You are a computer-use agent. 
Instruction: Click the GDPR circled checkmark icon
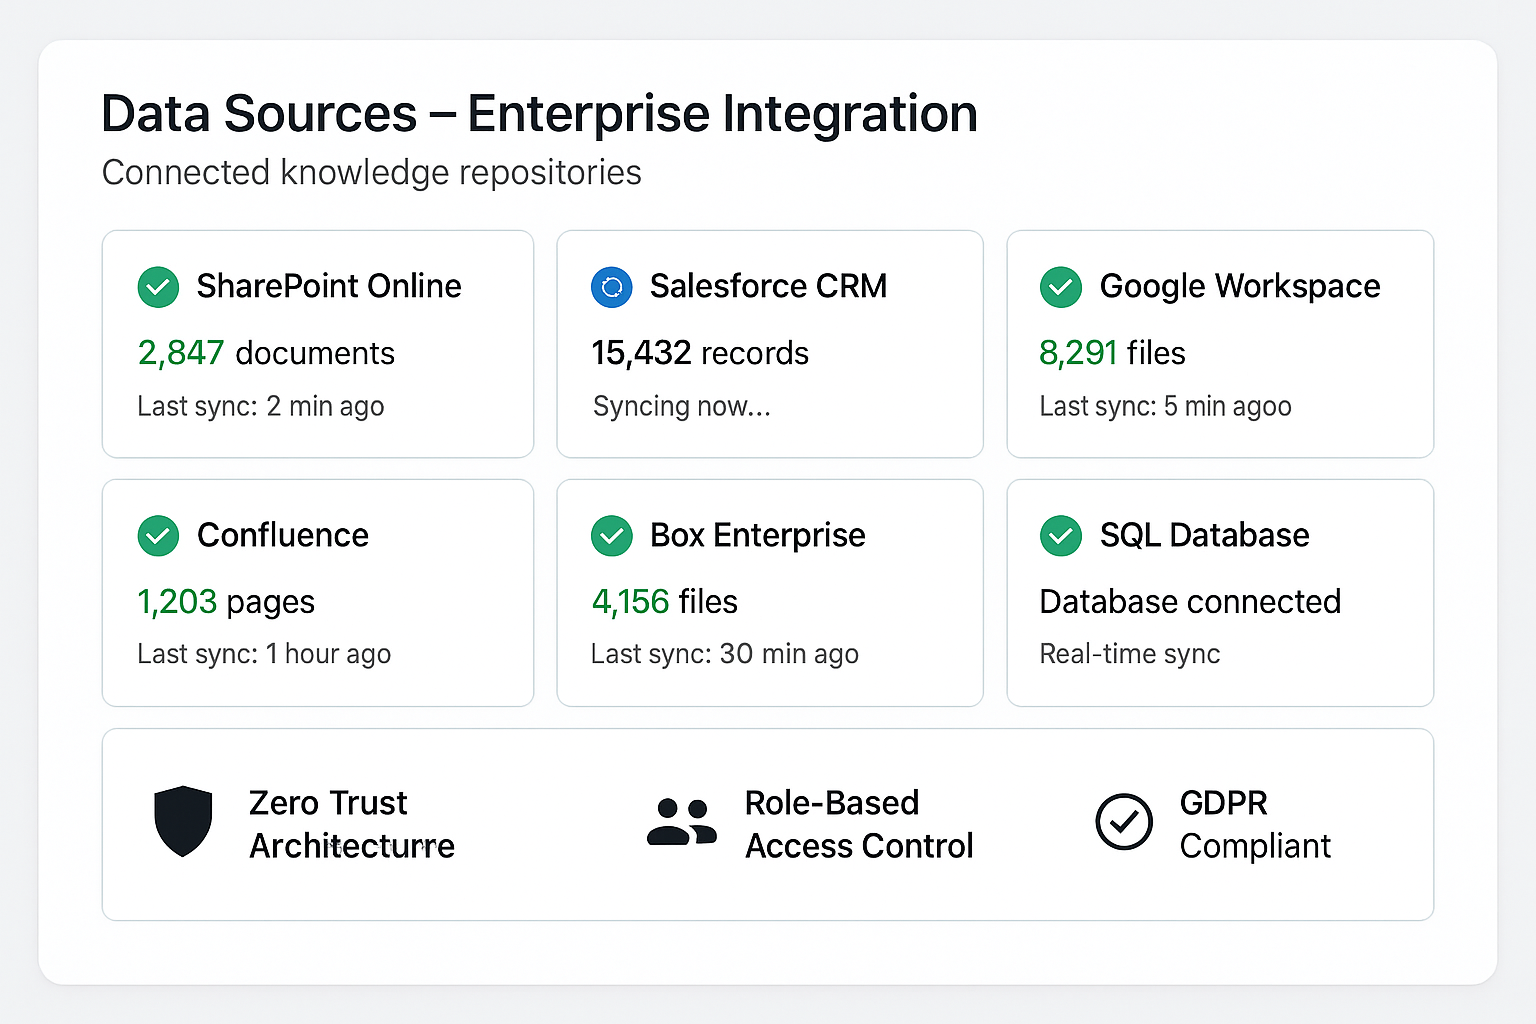1124,822
